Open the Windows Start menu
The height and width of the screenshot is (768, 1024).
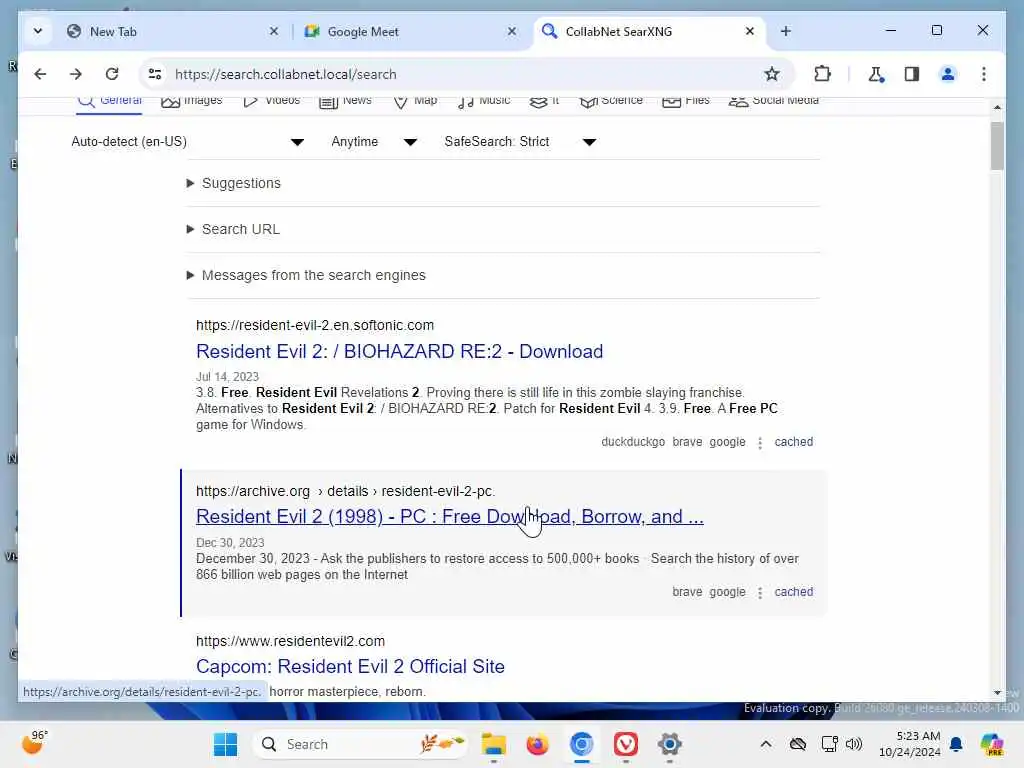pyautogui.click(x=226, y=744)
